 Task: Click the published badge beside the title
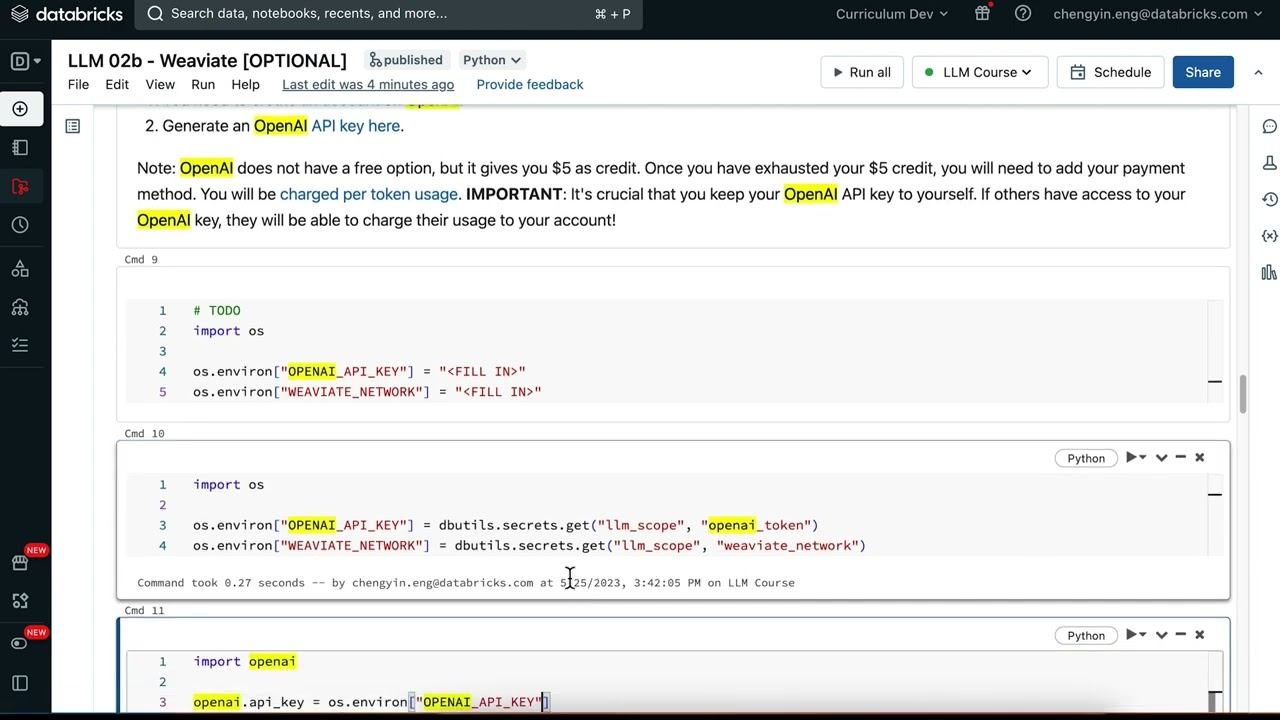(x=406, y=60)
